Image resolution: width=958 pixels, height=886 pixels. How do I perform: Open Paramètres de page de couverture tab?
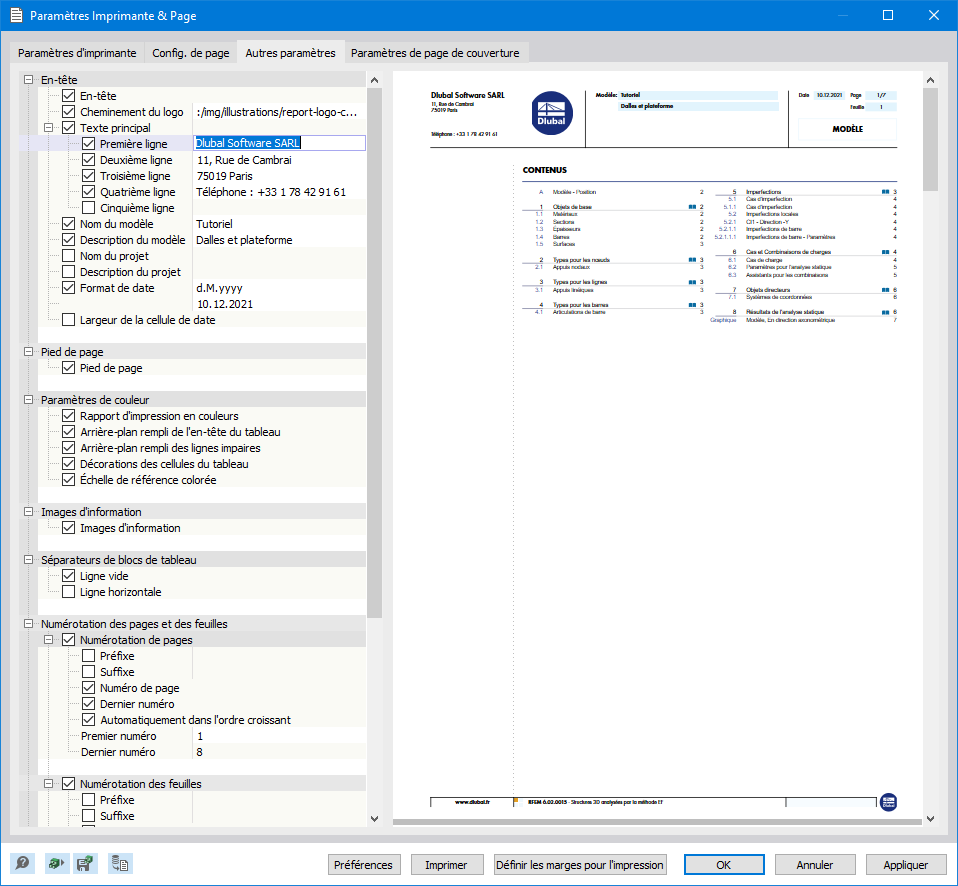click(x=435, y=53)
